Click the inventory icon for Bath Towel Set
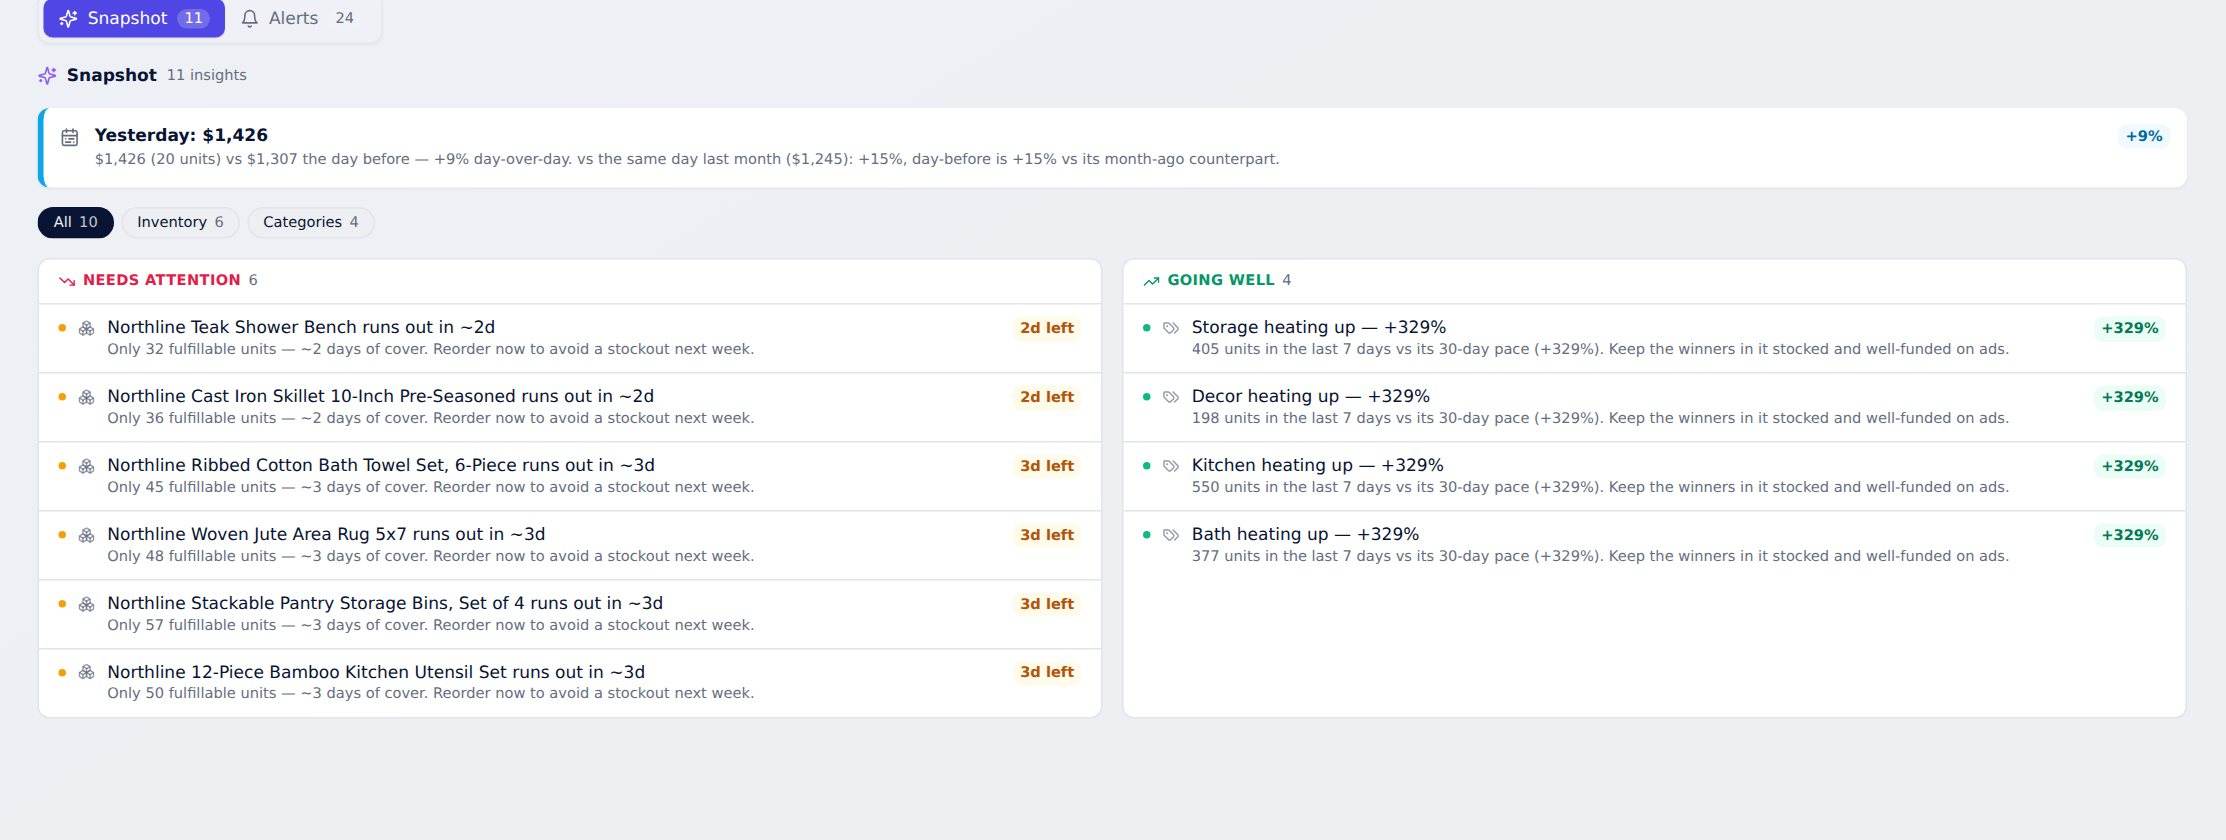2226x840 pixels. point(87,466)
